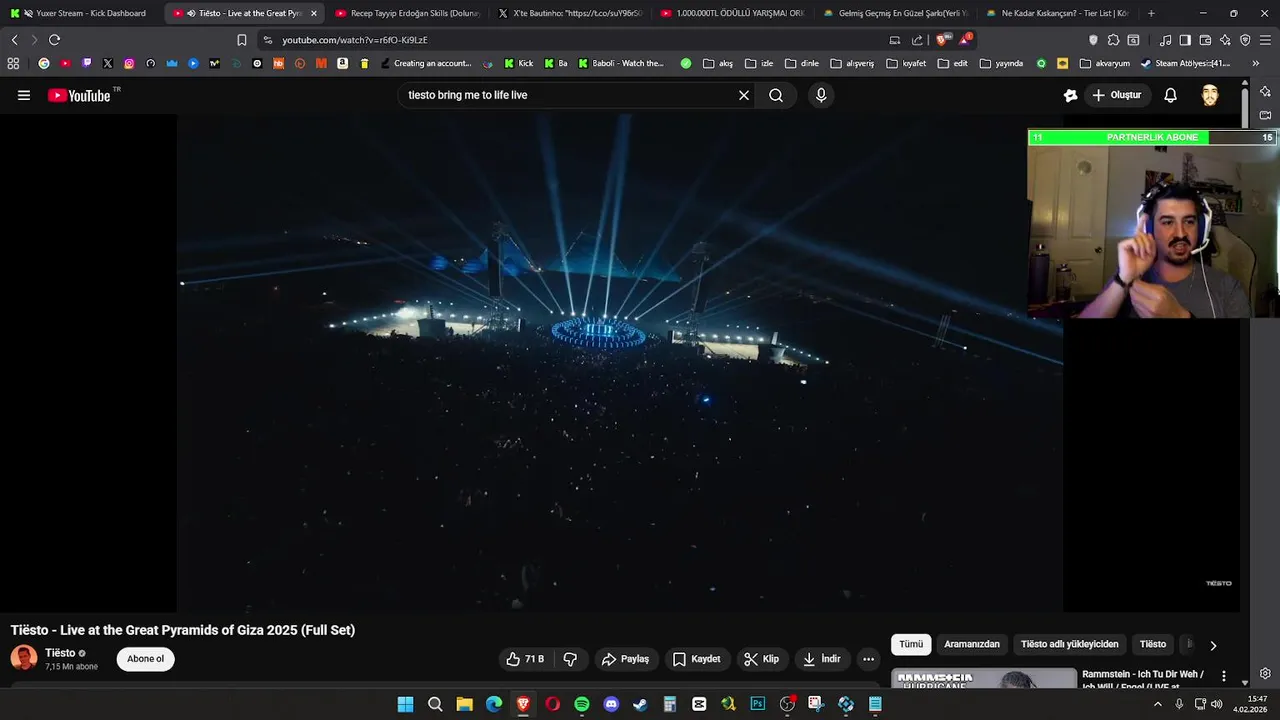Open the kıyafet bookmarks folder
Image resolution: width=1280 pixels, height=720 pixels.
click(x=906, y=63)
